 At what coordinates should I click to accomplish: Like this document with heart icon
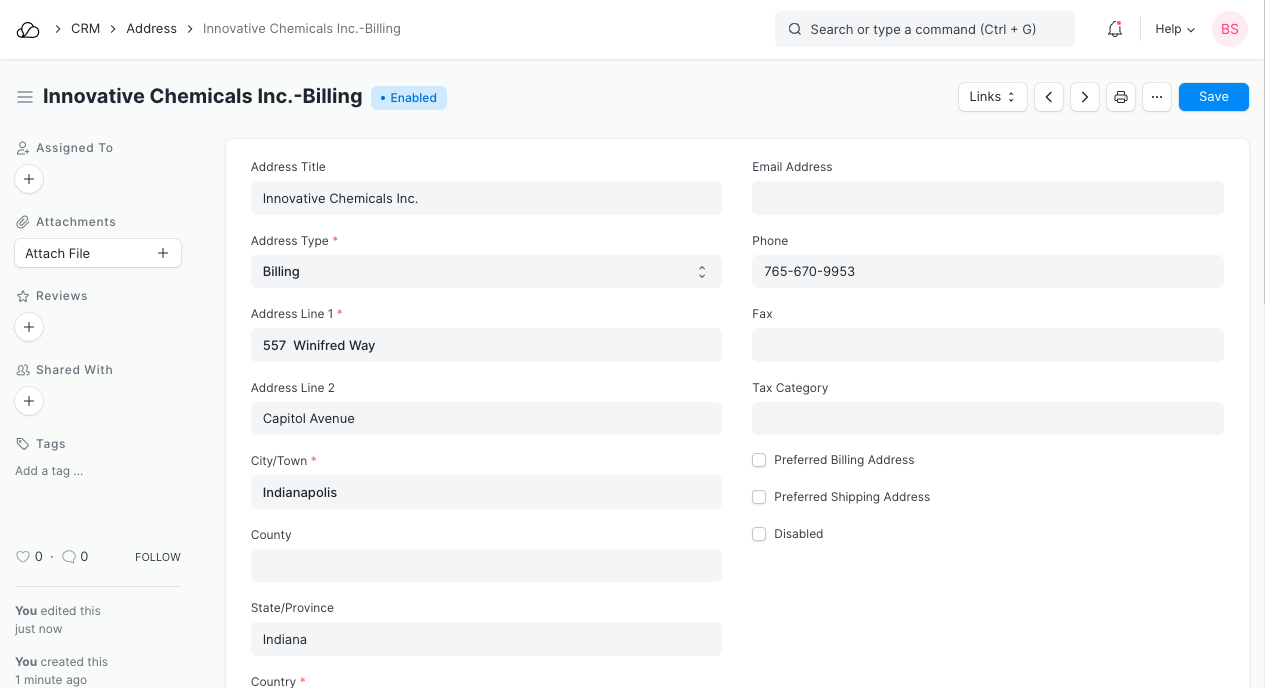pyautogui.click(x=23, y=557)
